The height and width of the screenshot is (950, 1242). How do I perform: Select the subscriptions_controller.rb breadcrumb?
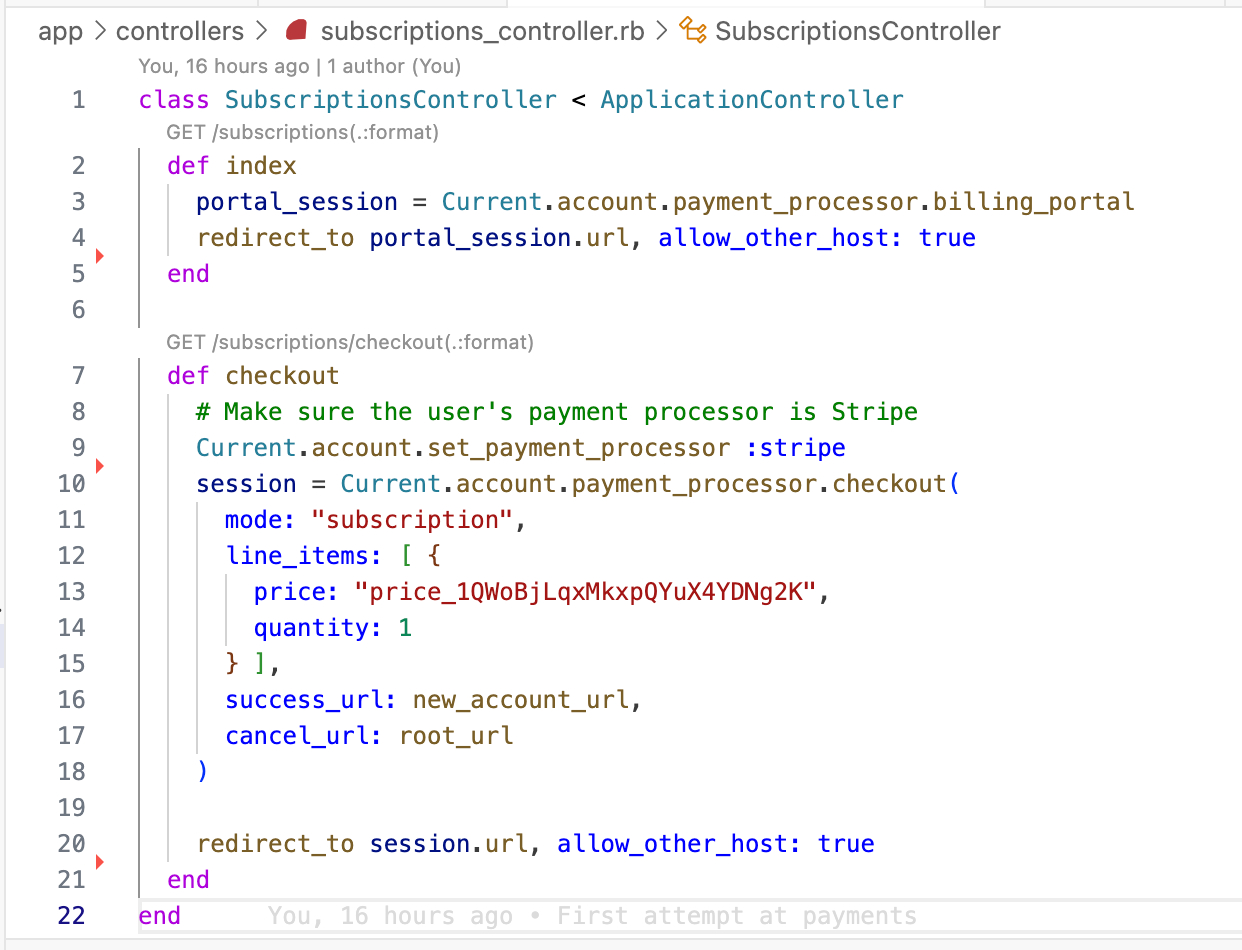[x=482, y=32]
